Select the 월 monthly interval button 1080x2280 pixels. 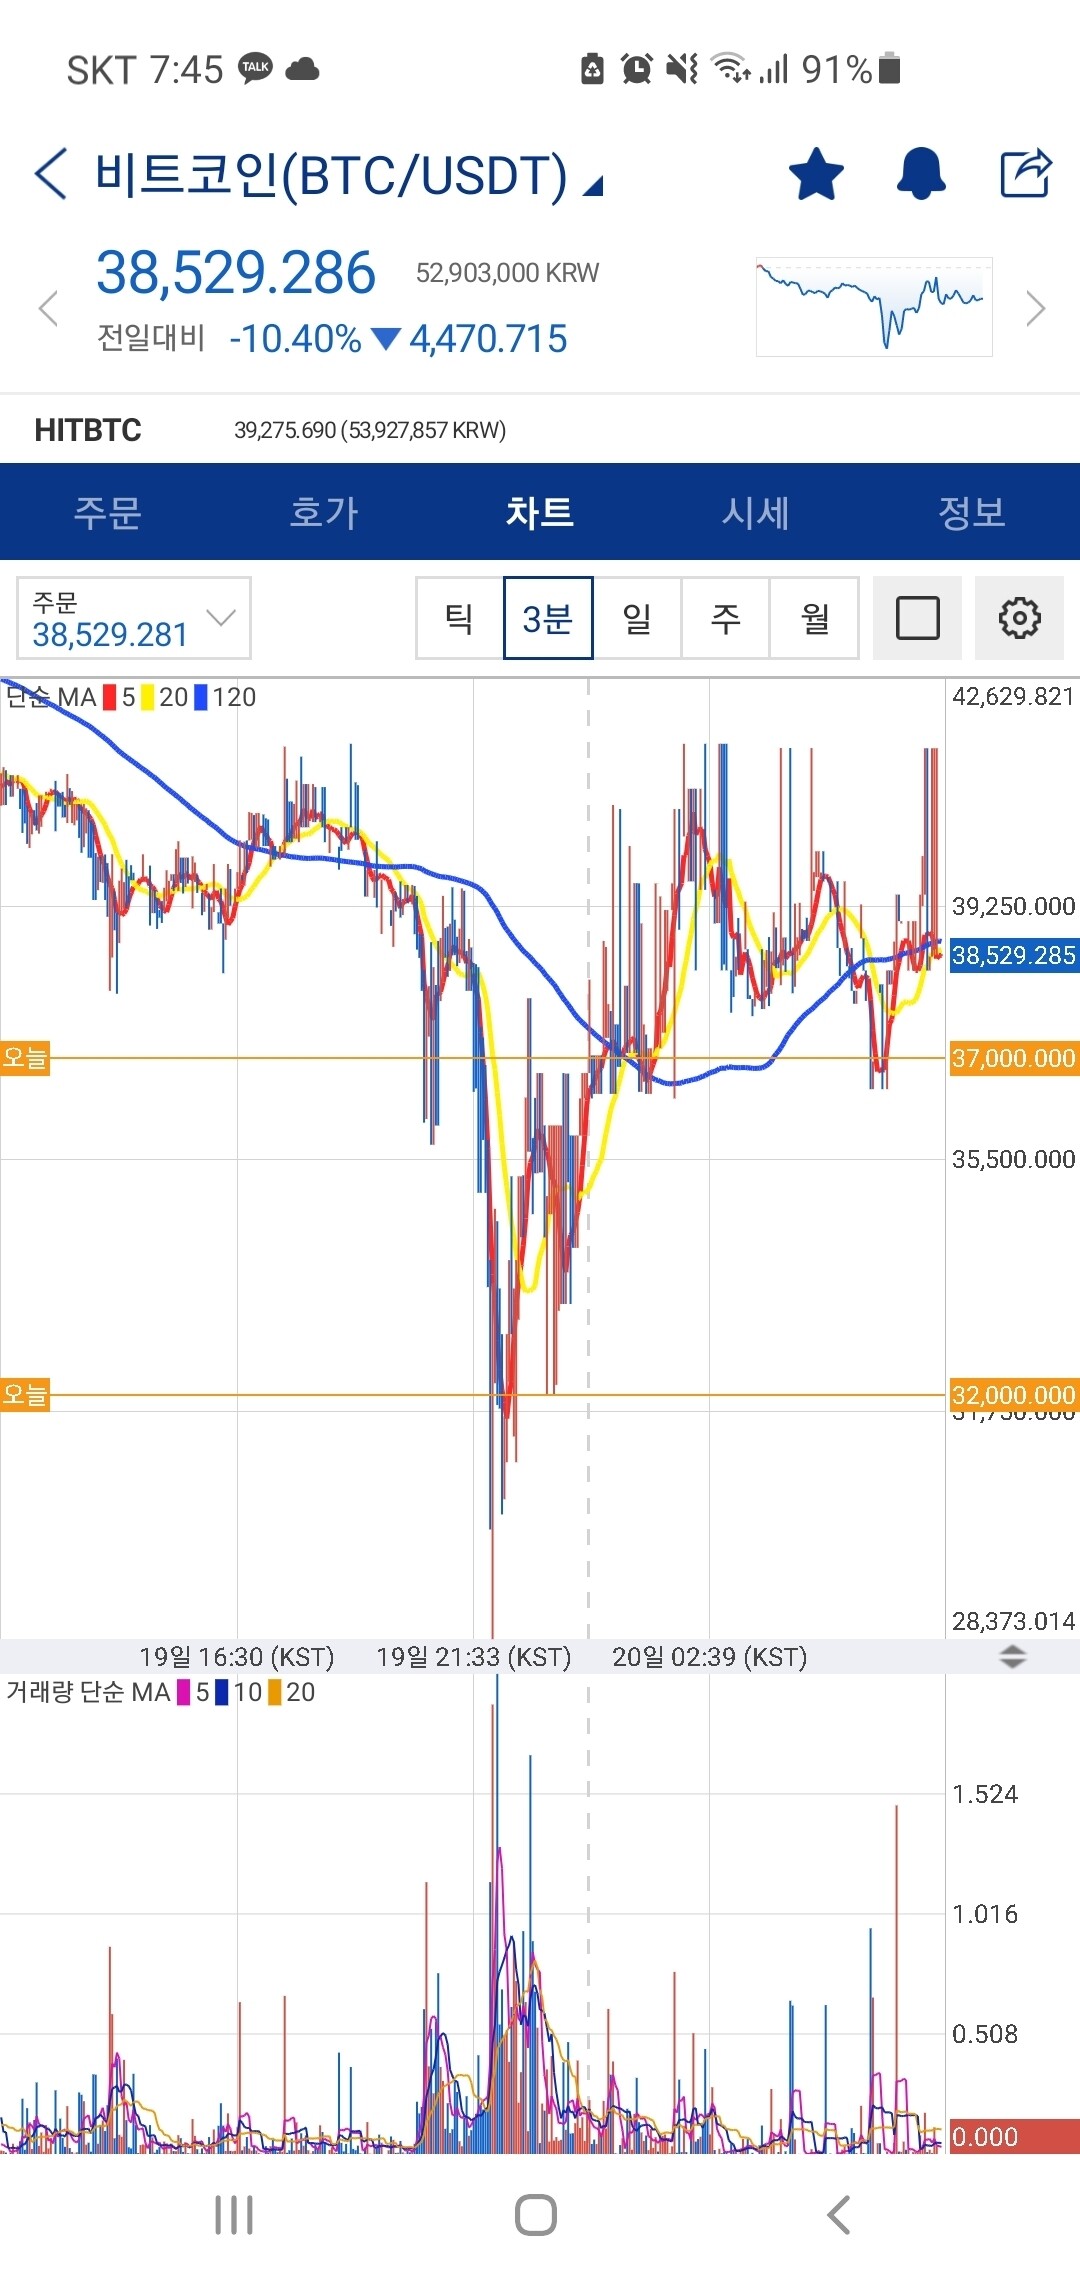click(x=815, y=618)
